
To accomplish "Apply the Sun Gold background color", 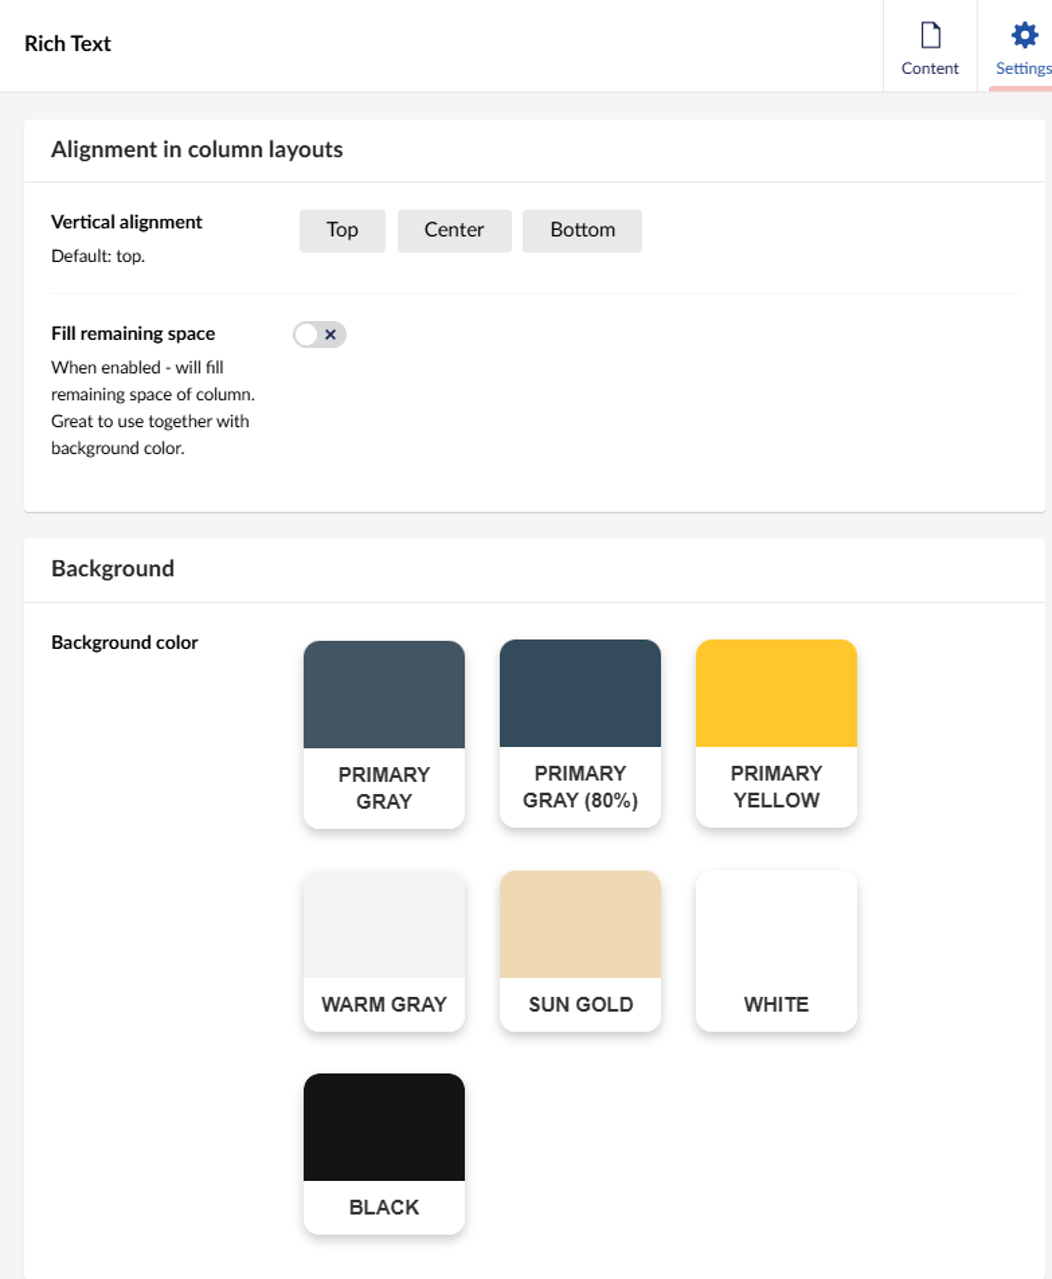I will pyautogui.click(x=580, y=950).
